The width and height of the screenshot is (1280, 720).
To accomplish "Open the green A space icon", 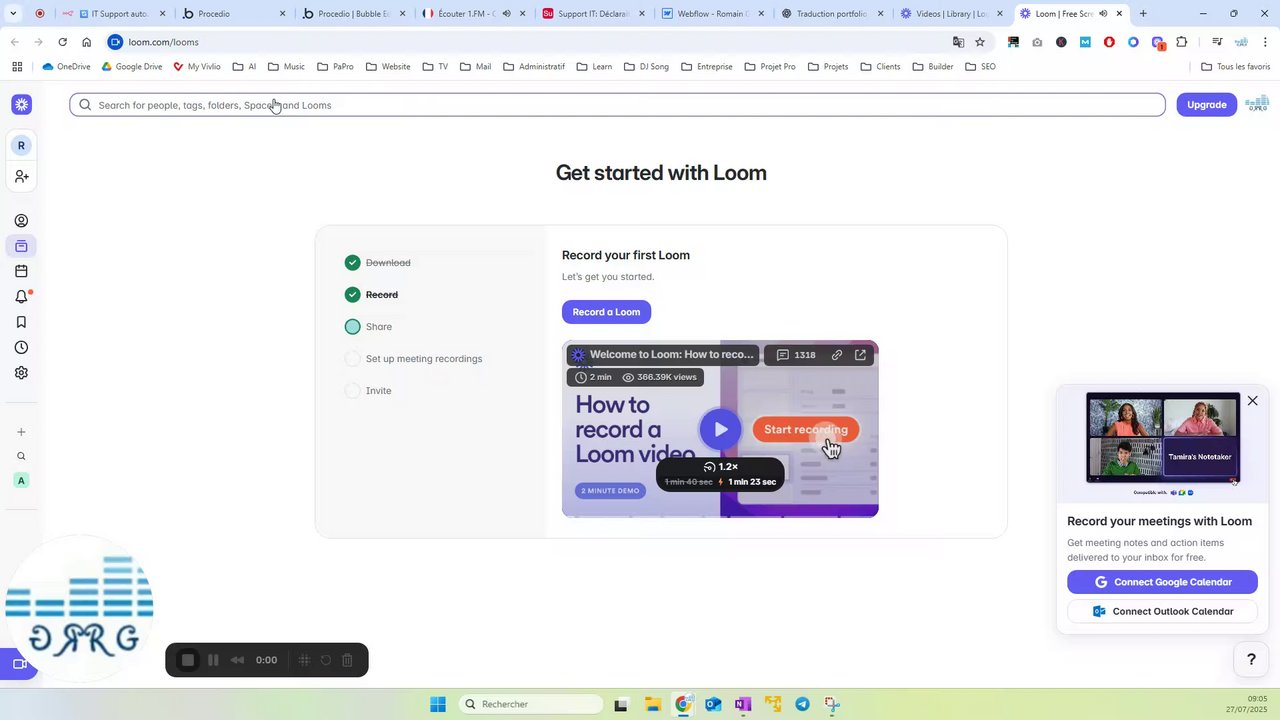I will point(21,481).
